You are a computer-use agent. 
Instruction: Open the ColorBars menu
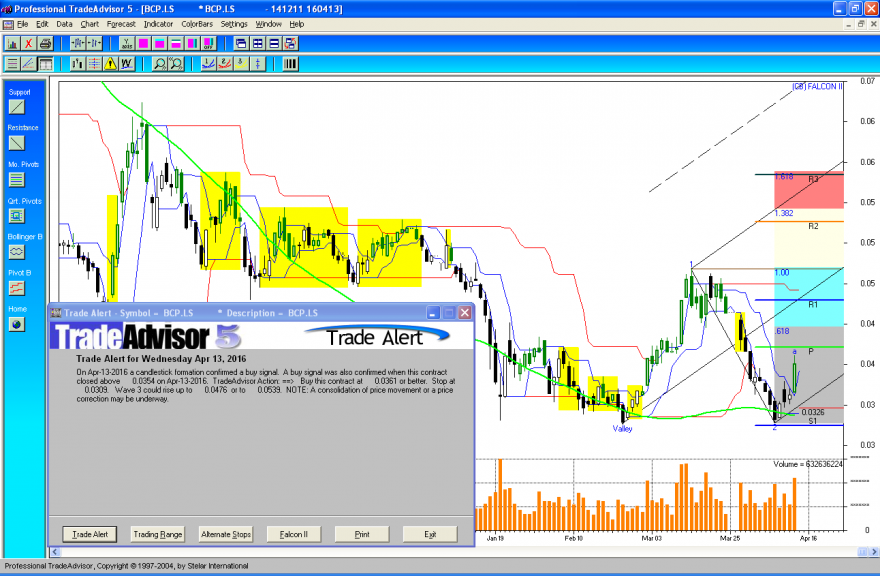pos(196,24)
